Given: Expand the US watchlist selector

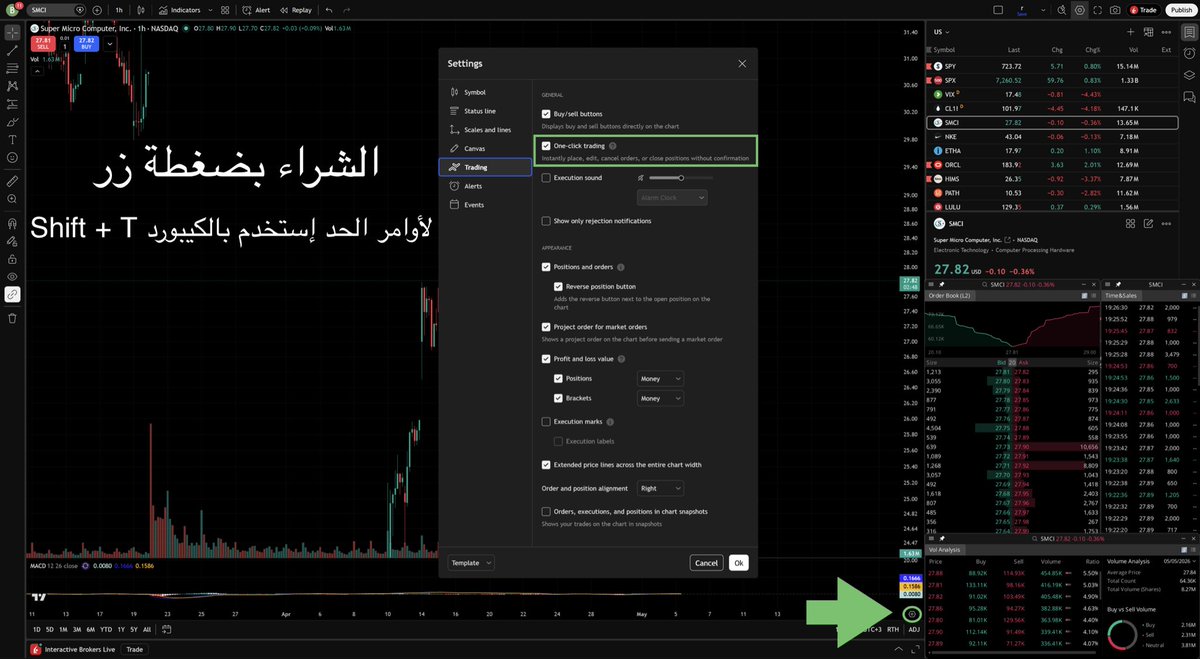Looking at the screenshot, I should click(942, 32).
